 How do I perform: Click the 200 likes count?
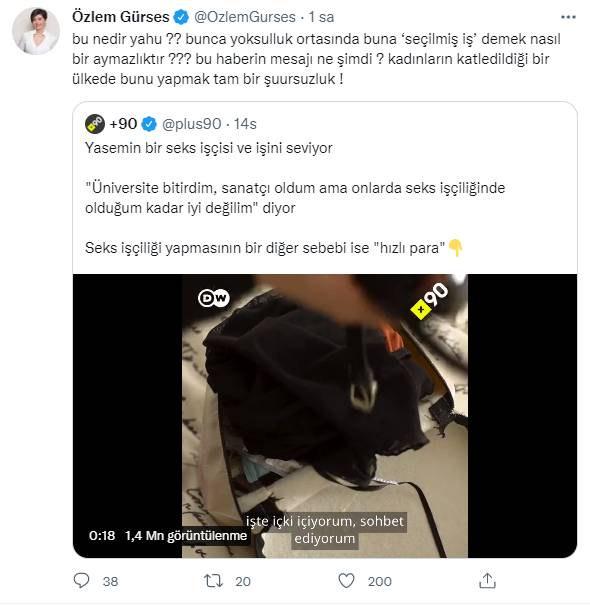tap(380, 581)
